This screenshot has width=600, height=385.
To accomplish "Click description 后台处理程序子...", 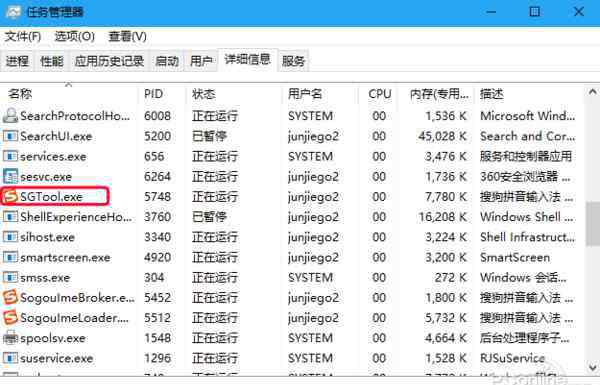I will [x=525, y=338].
